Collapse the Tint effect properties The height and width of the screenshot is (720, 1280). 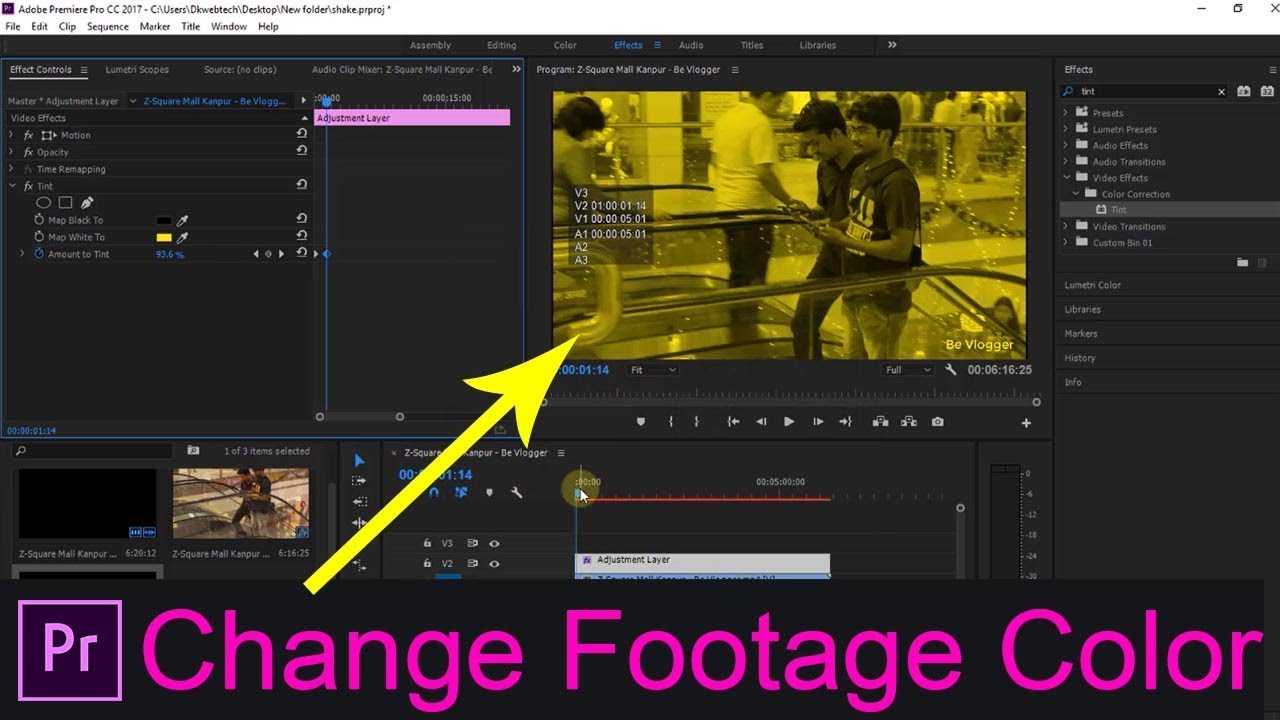(11, 186)
